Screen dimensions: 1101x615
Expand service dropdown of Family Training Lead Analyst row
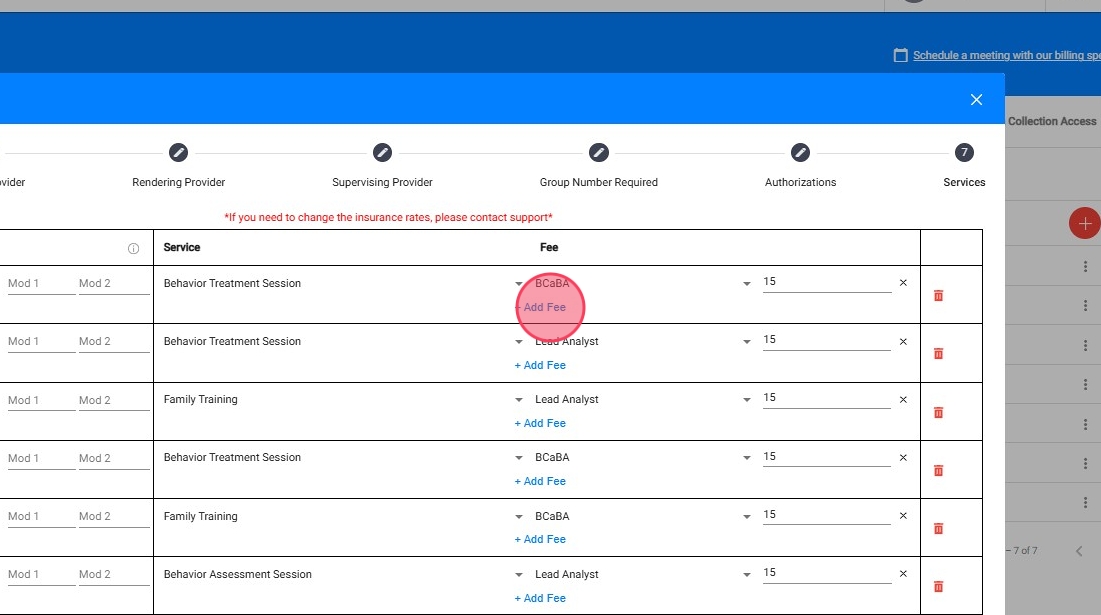point(519,400)
